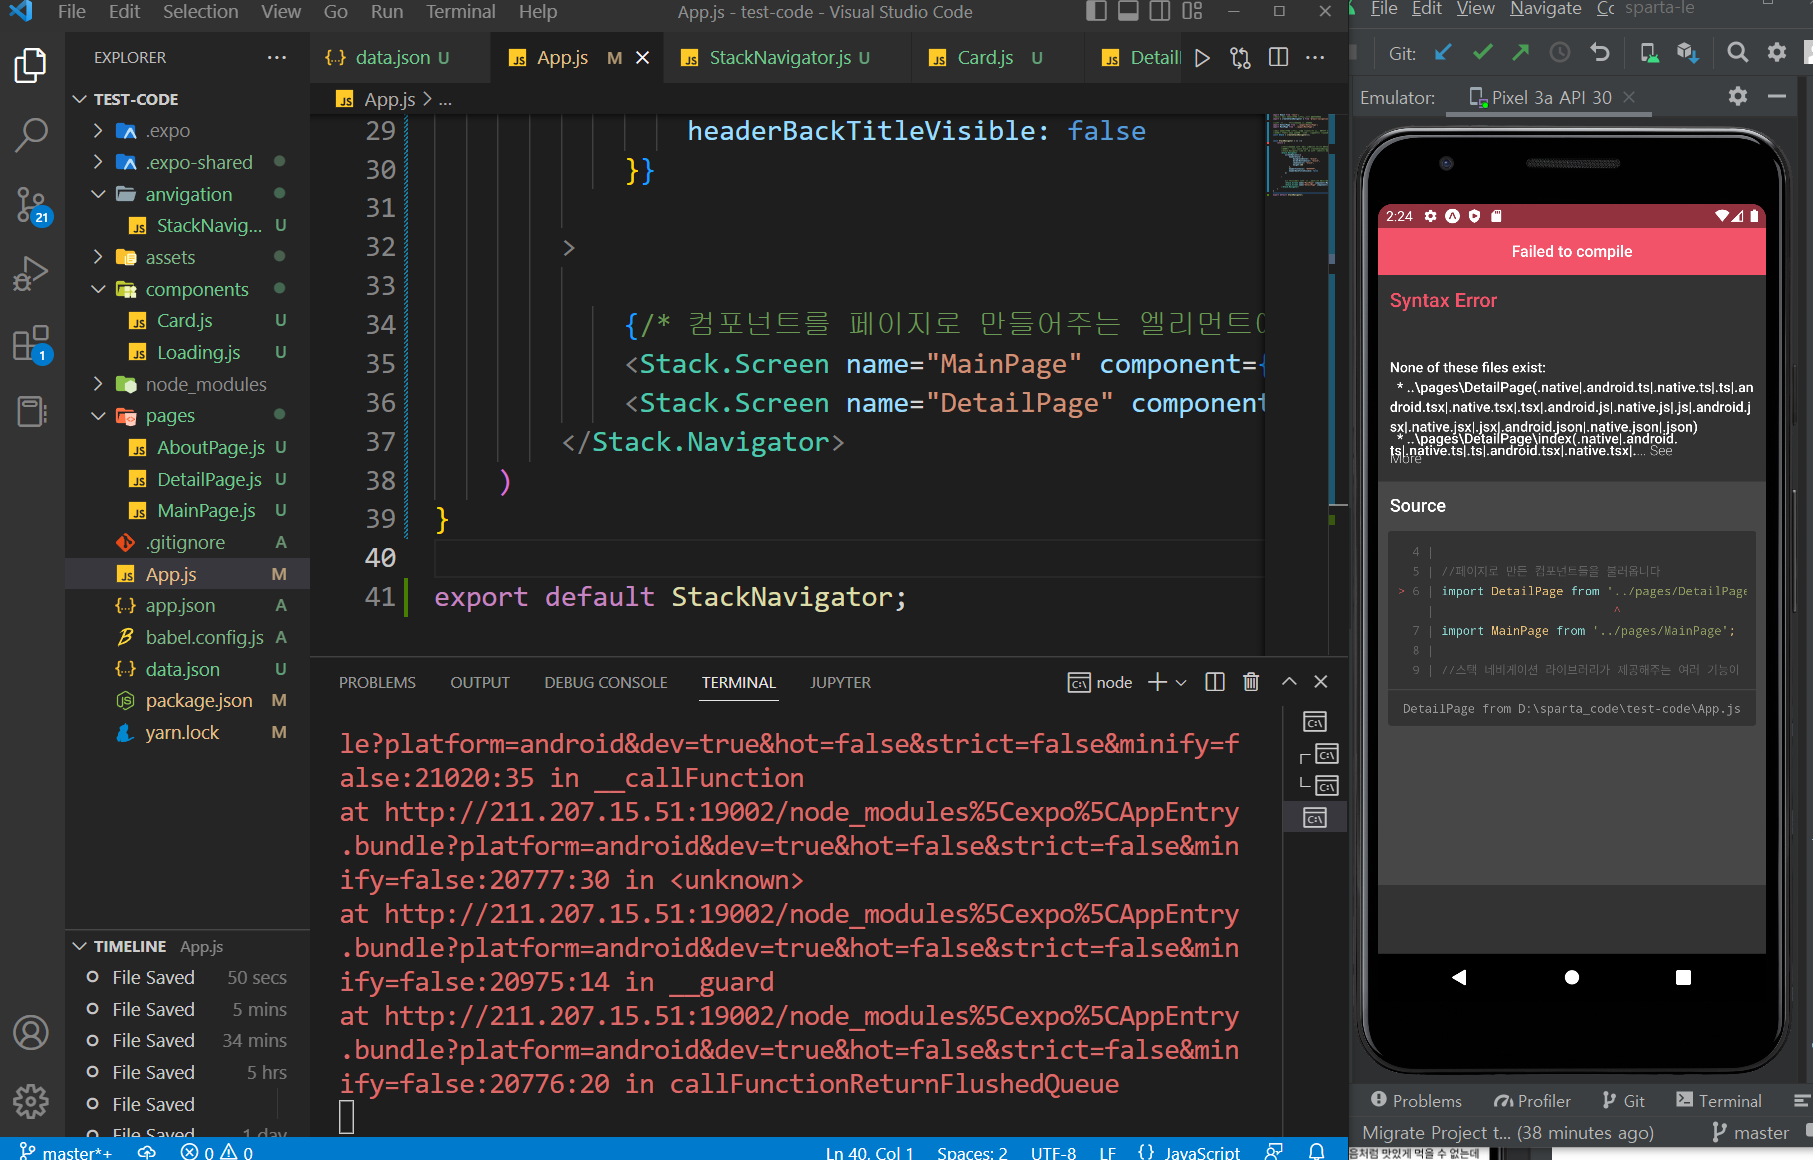
Task: Open the Accounts menu in the activity bar
Action: coord(31,1032)
